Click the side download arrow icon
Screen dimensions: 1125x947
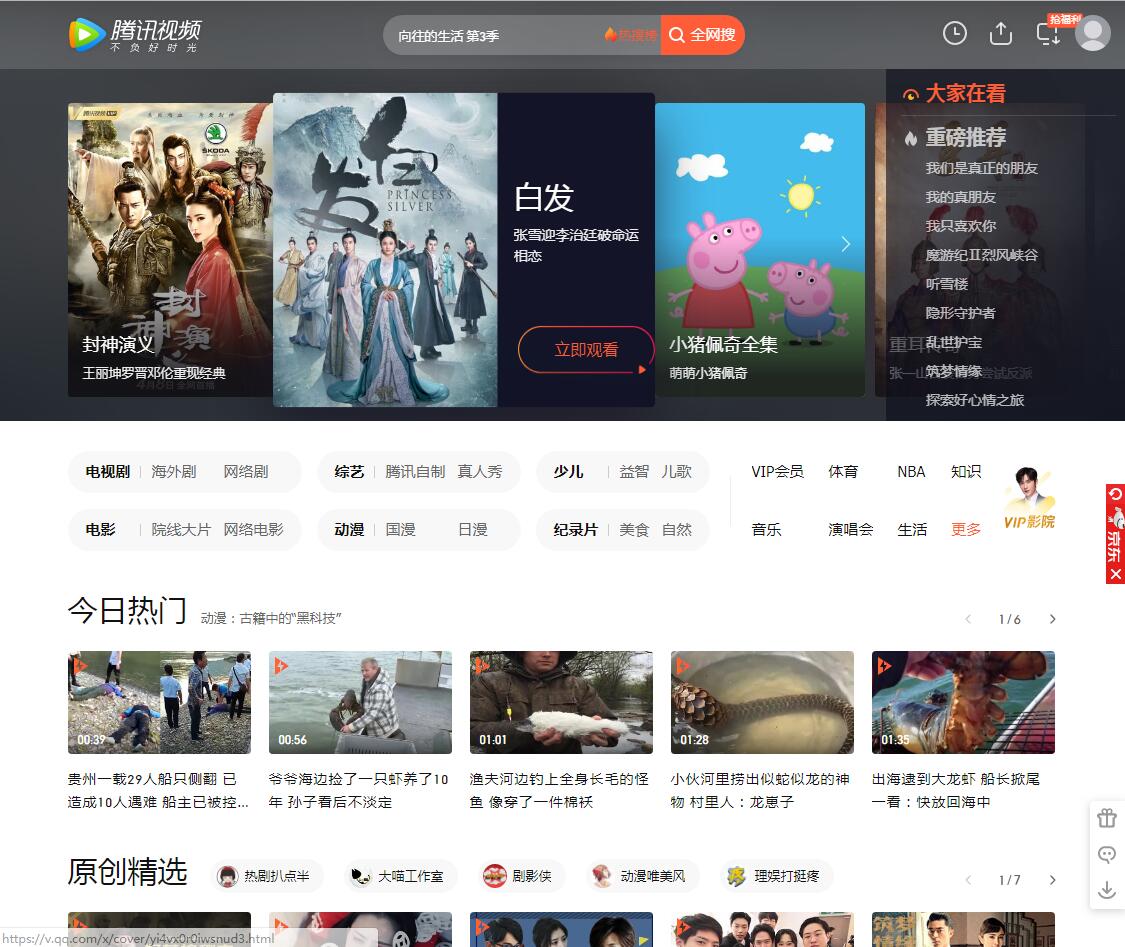click(1107, 890)
